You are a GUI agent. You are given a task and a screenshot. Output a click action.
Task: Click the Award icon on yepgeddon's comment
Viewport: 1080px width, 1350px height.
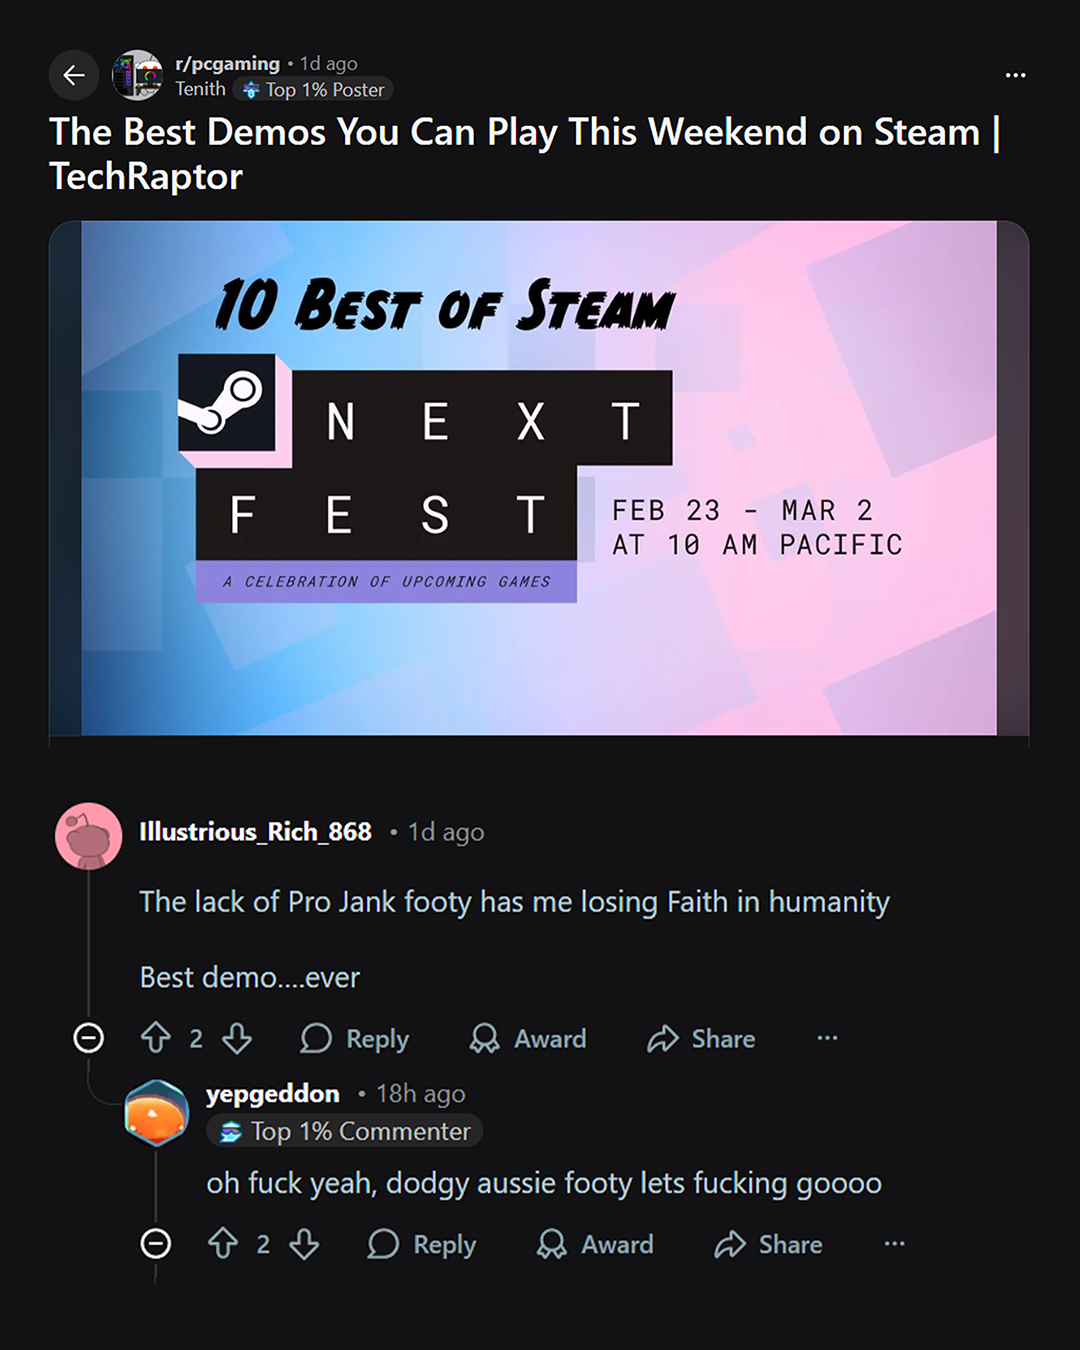pyautogui.click(x=551, y=1244)
